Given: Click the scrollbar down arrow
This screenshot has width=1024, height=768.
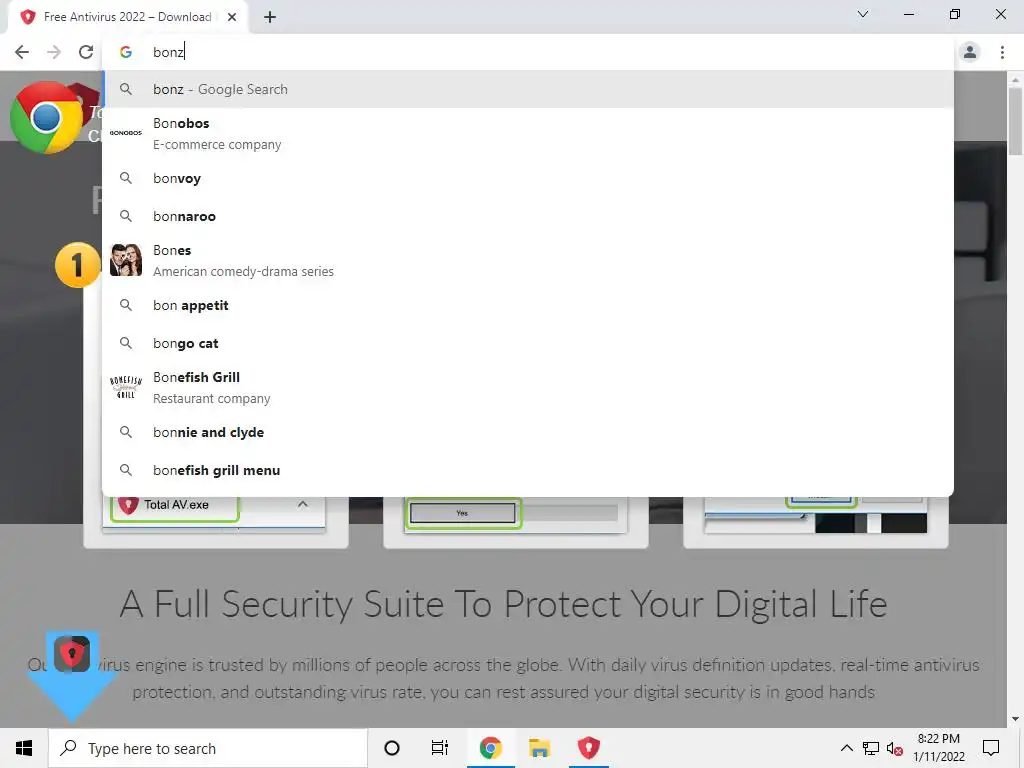Looking at the screenshot, I should [1015, 719].
